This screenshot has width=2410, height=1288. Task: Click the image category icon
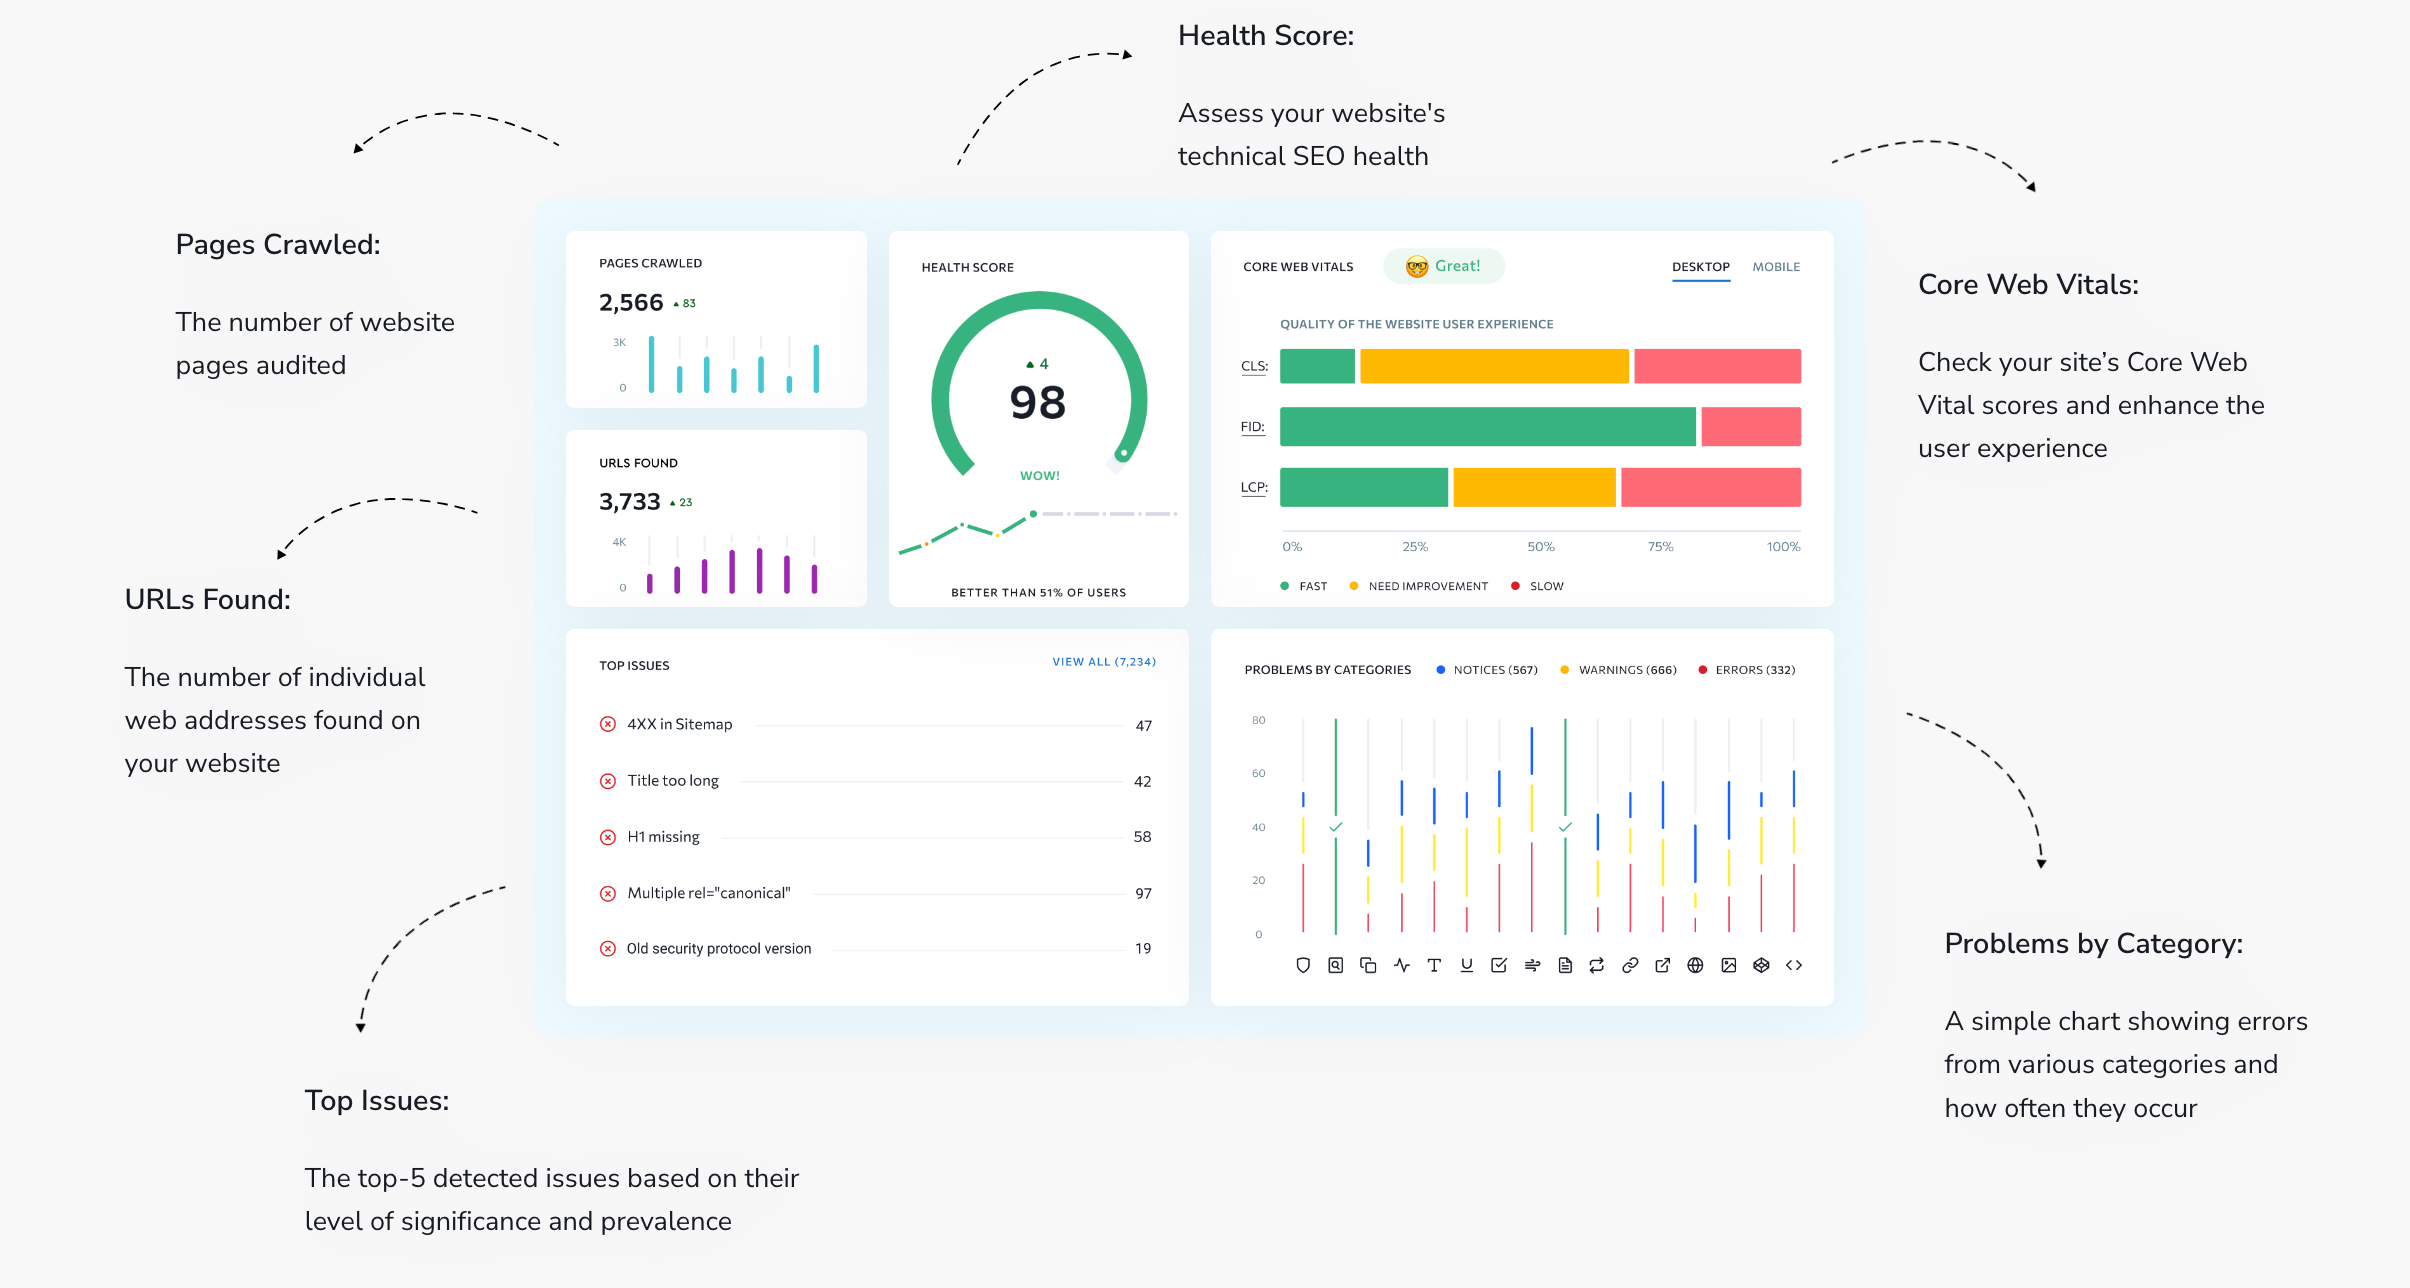[x=1729, y=965]
